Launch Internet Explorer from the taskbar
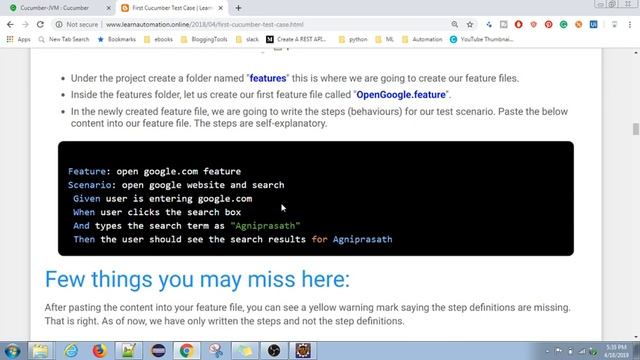Viewport: 640px width, 360px height. point(71,351)
